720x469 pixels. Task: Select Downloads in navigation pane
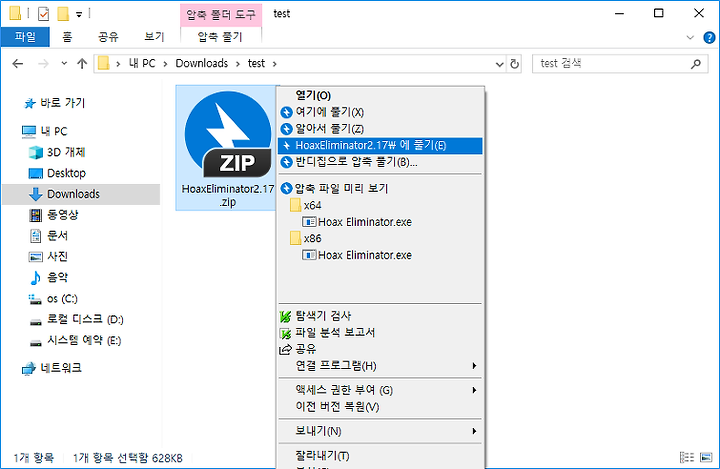pos(81,194)
